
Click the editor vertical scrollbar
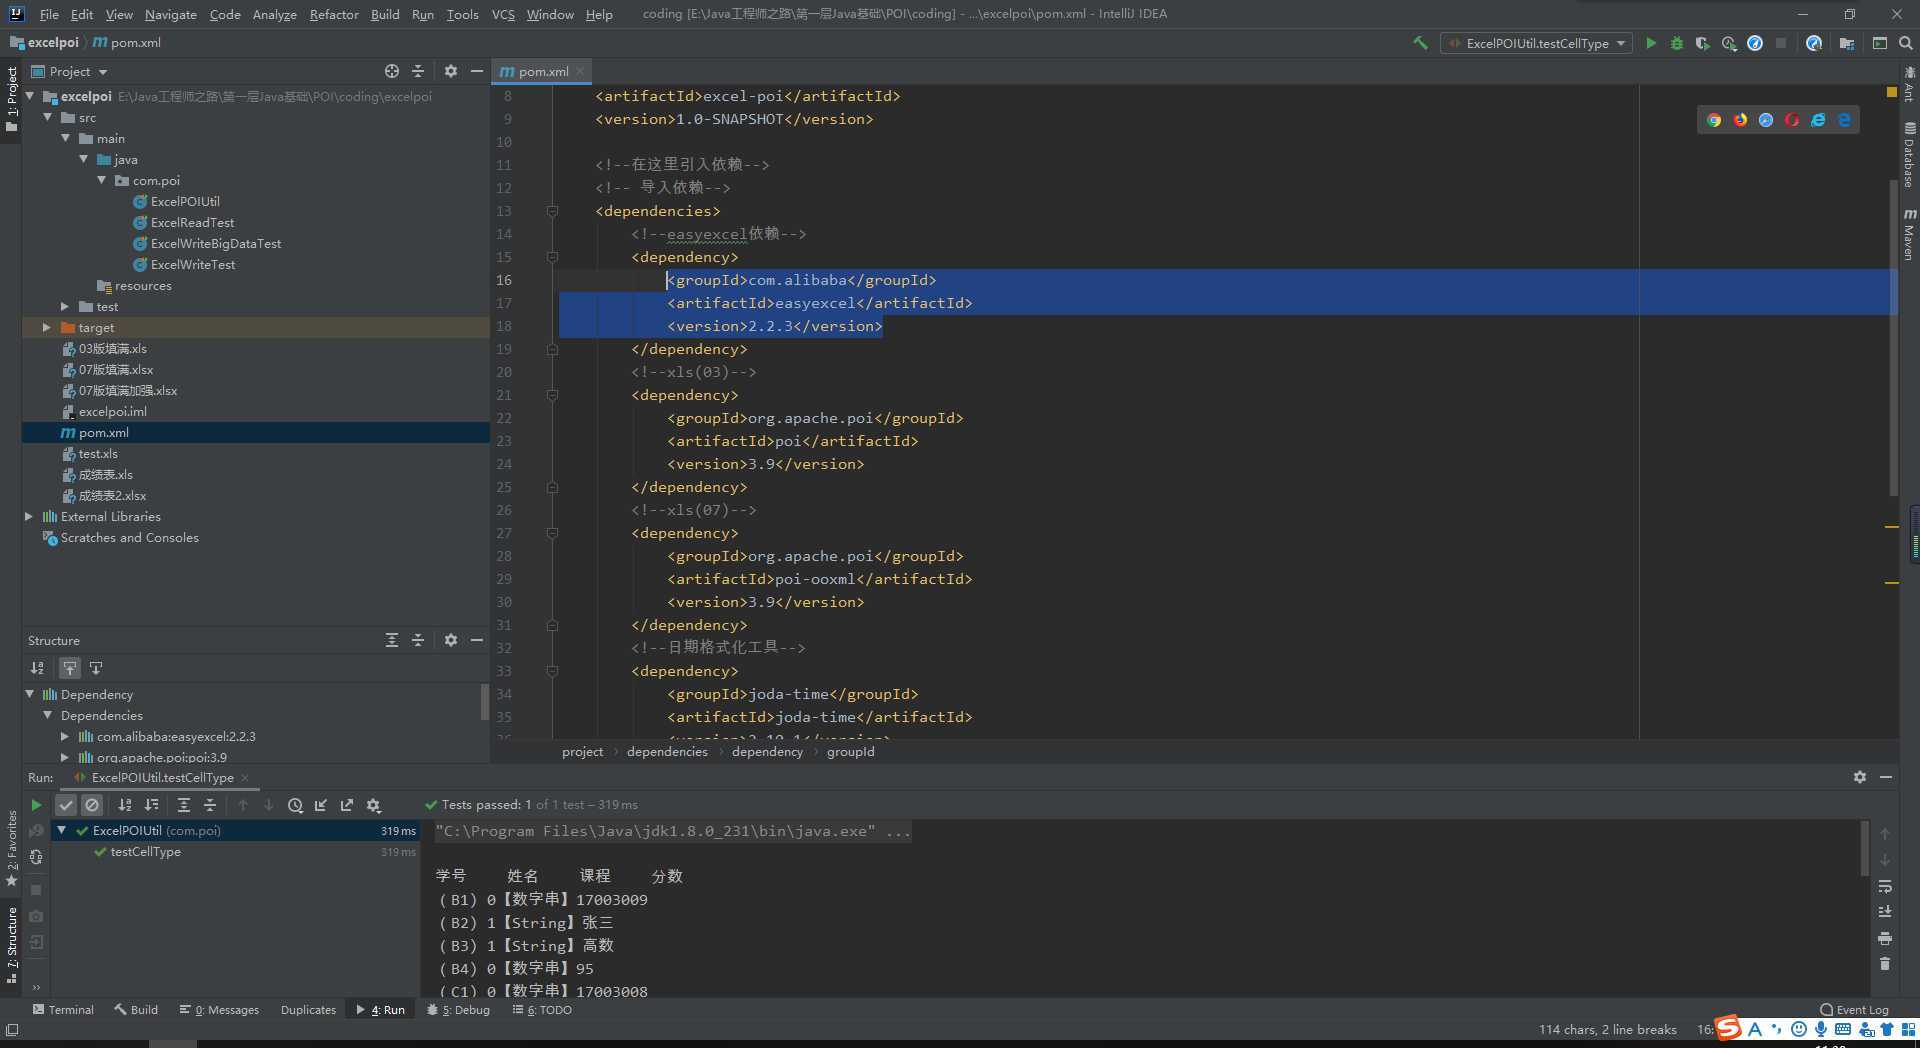(x=1893, y=339)
